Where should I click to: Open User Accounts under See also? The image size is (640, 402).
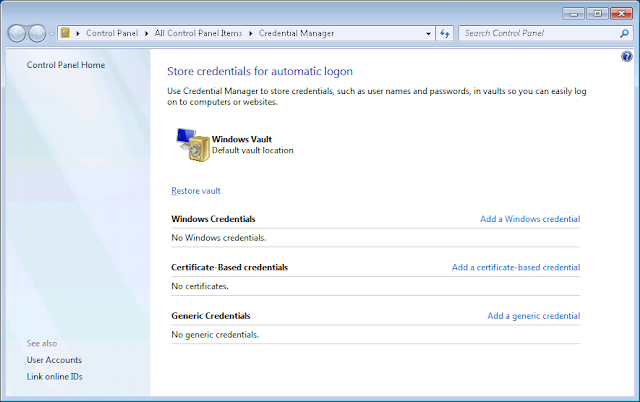(54, 360)
